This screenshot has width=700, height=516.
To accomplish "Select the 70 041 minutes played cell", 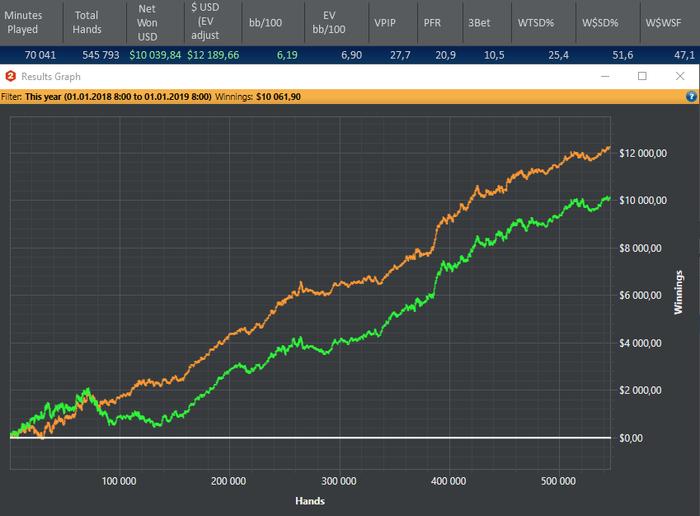I will (40, 55).
